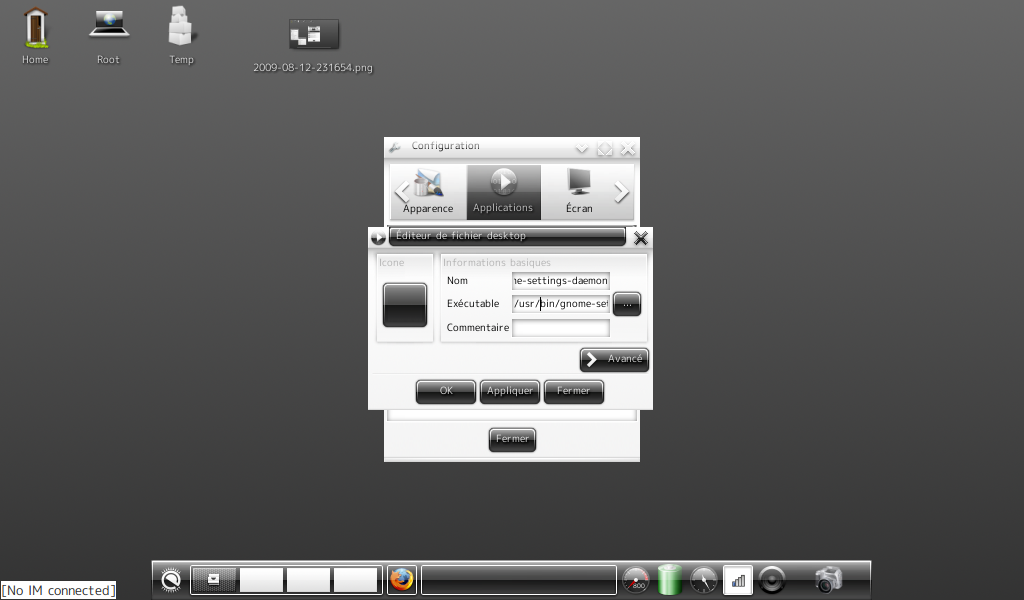Click the CPU frequency gauge on shelf
This screenshot has width=1024, height=600.
[x=636, y=580]
